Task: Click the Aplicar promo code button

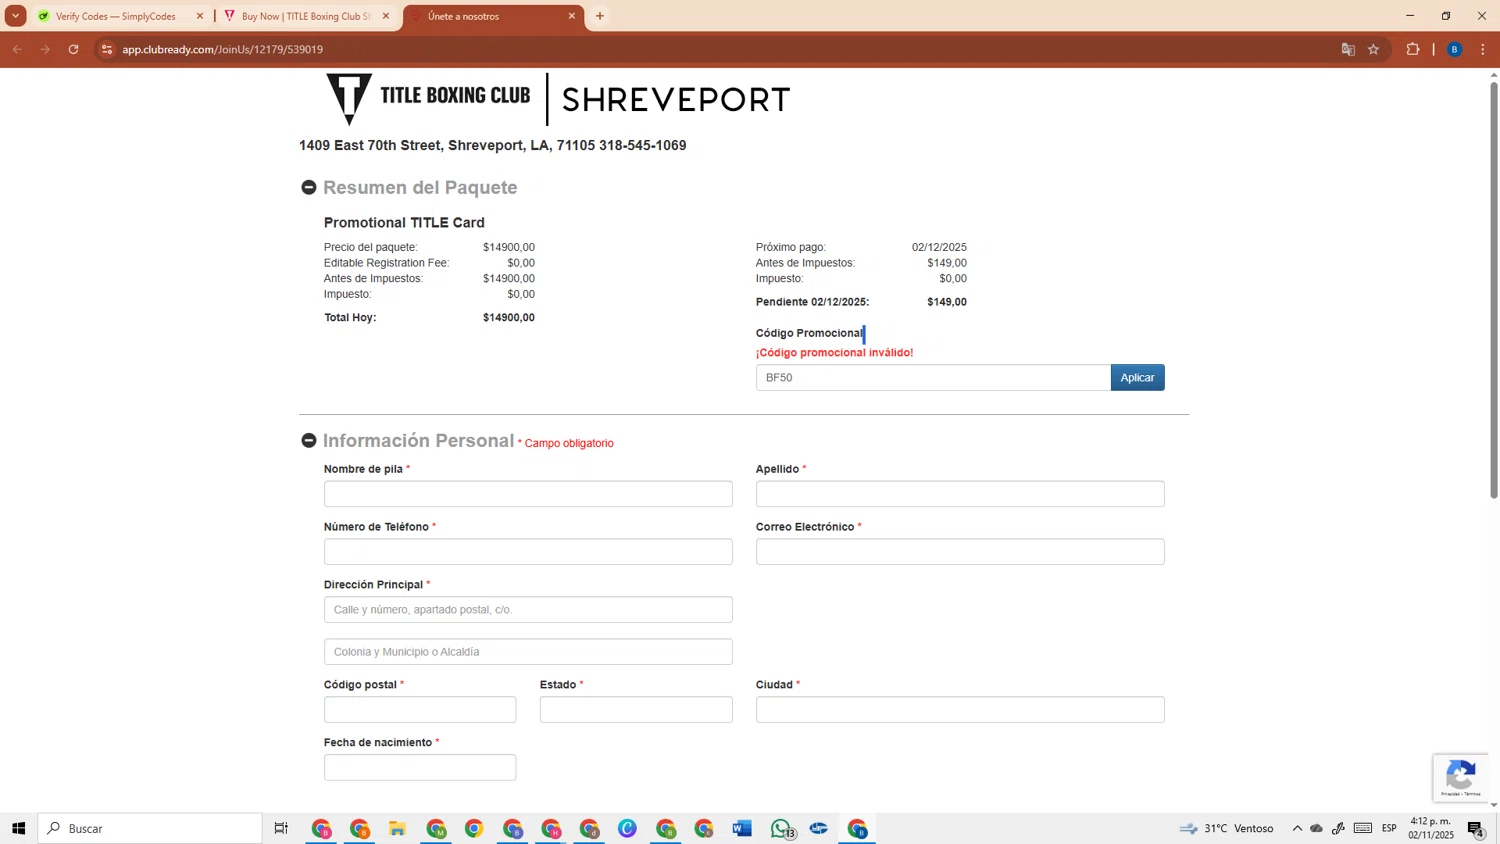Action: 1137,377
